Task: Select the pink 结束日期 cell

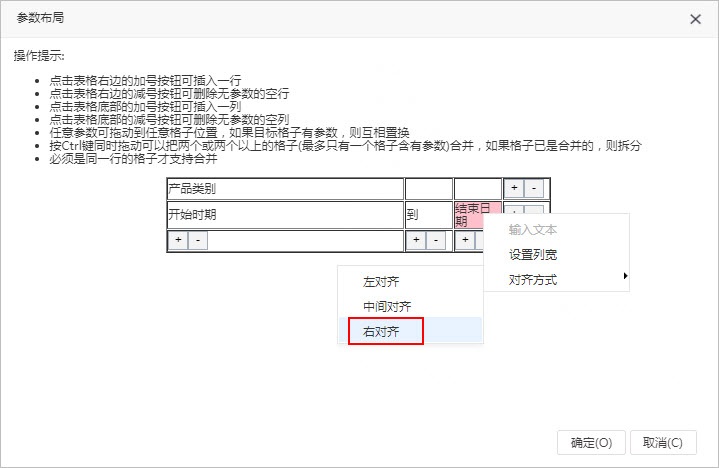Action: pyautogui.click(x=470, y=215)
